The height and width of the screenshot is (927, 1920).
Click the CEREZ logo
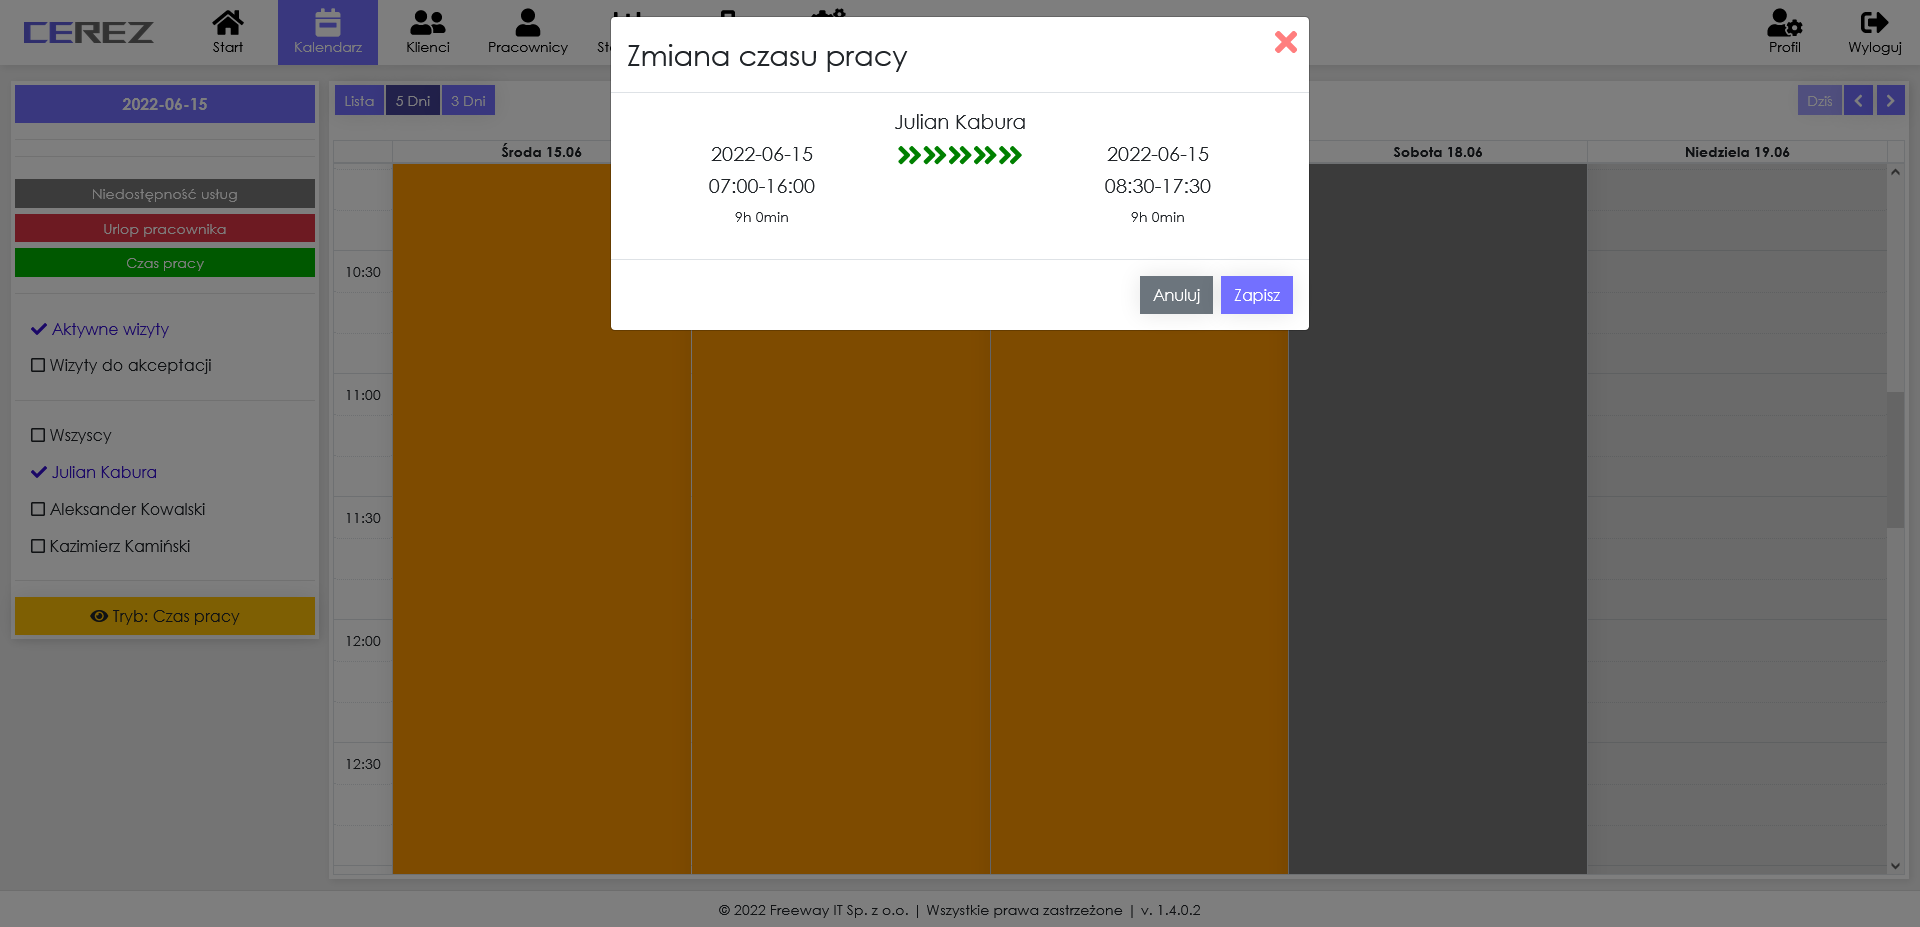click(88, 33)
